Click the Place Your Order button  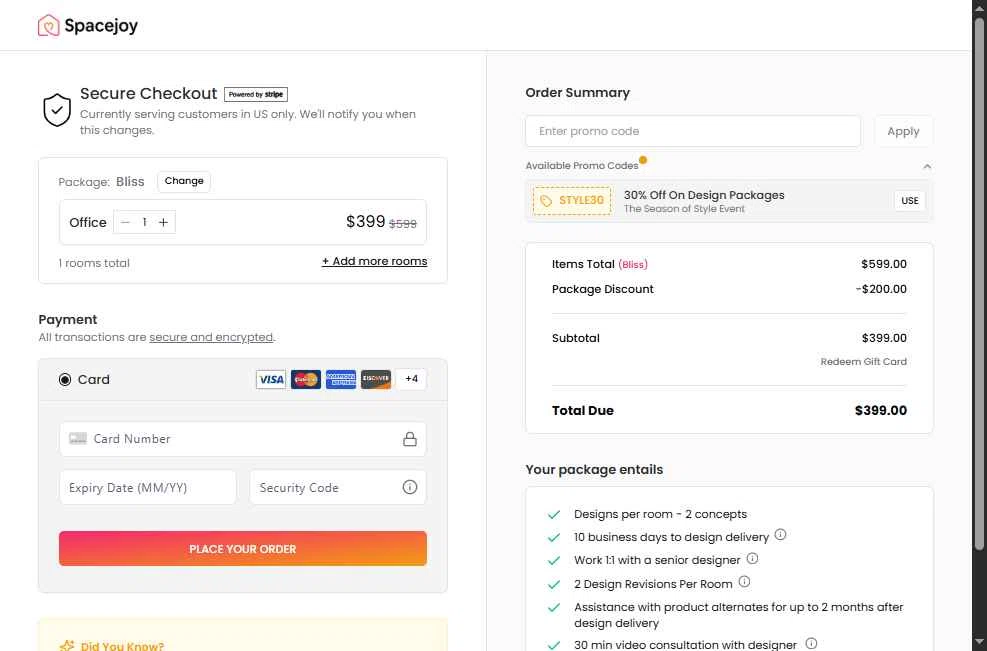243,548
